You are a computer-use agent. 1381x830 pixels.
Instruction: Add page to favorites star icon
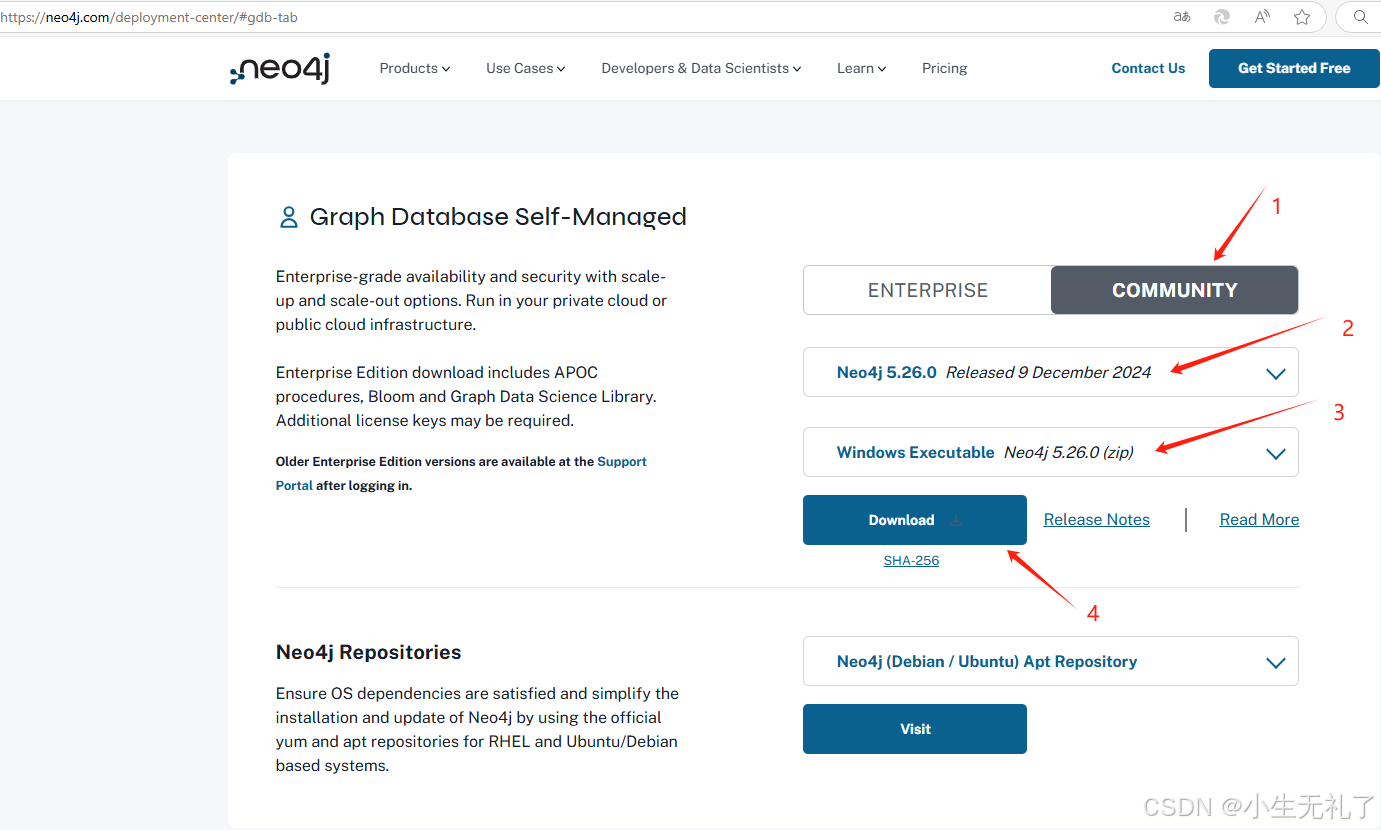(1302, 17)
